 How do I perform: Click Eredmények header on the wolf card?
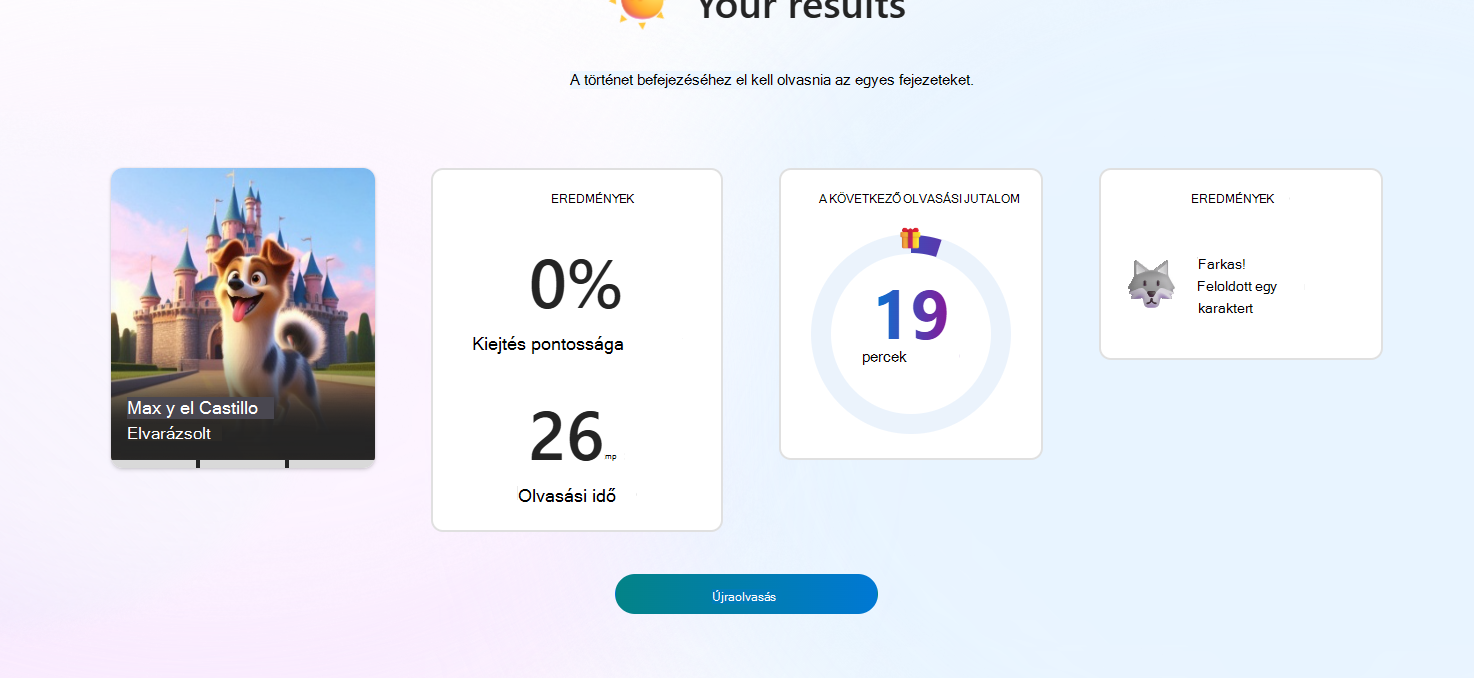click(1232, 199)
